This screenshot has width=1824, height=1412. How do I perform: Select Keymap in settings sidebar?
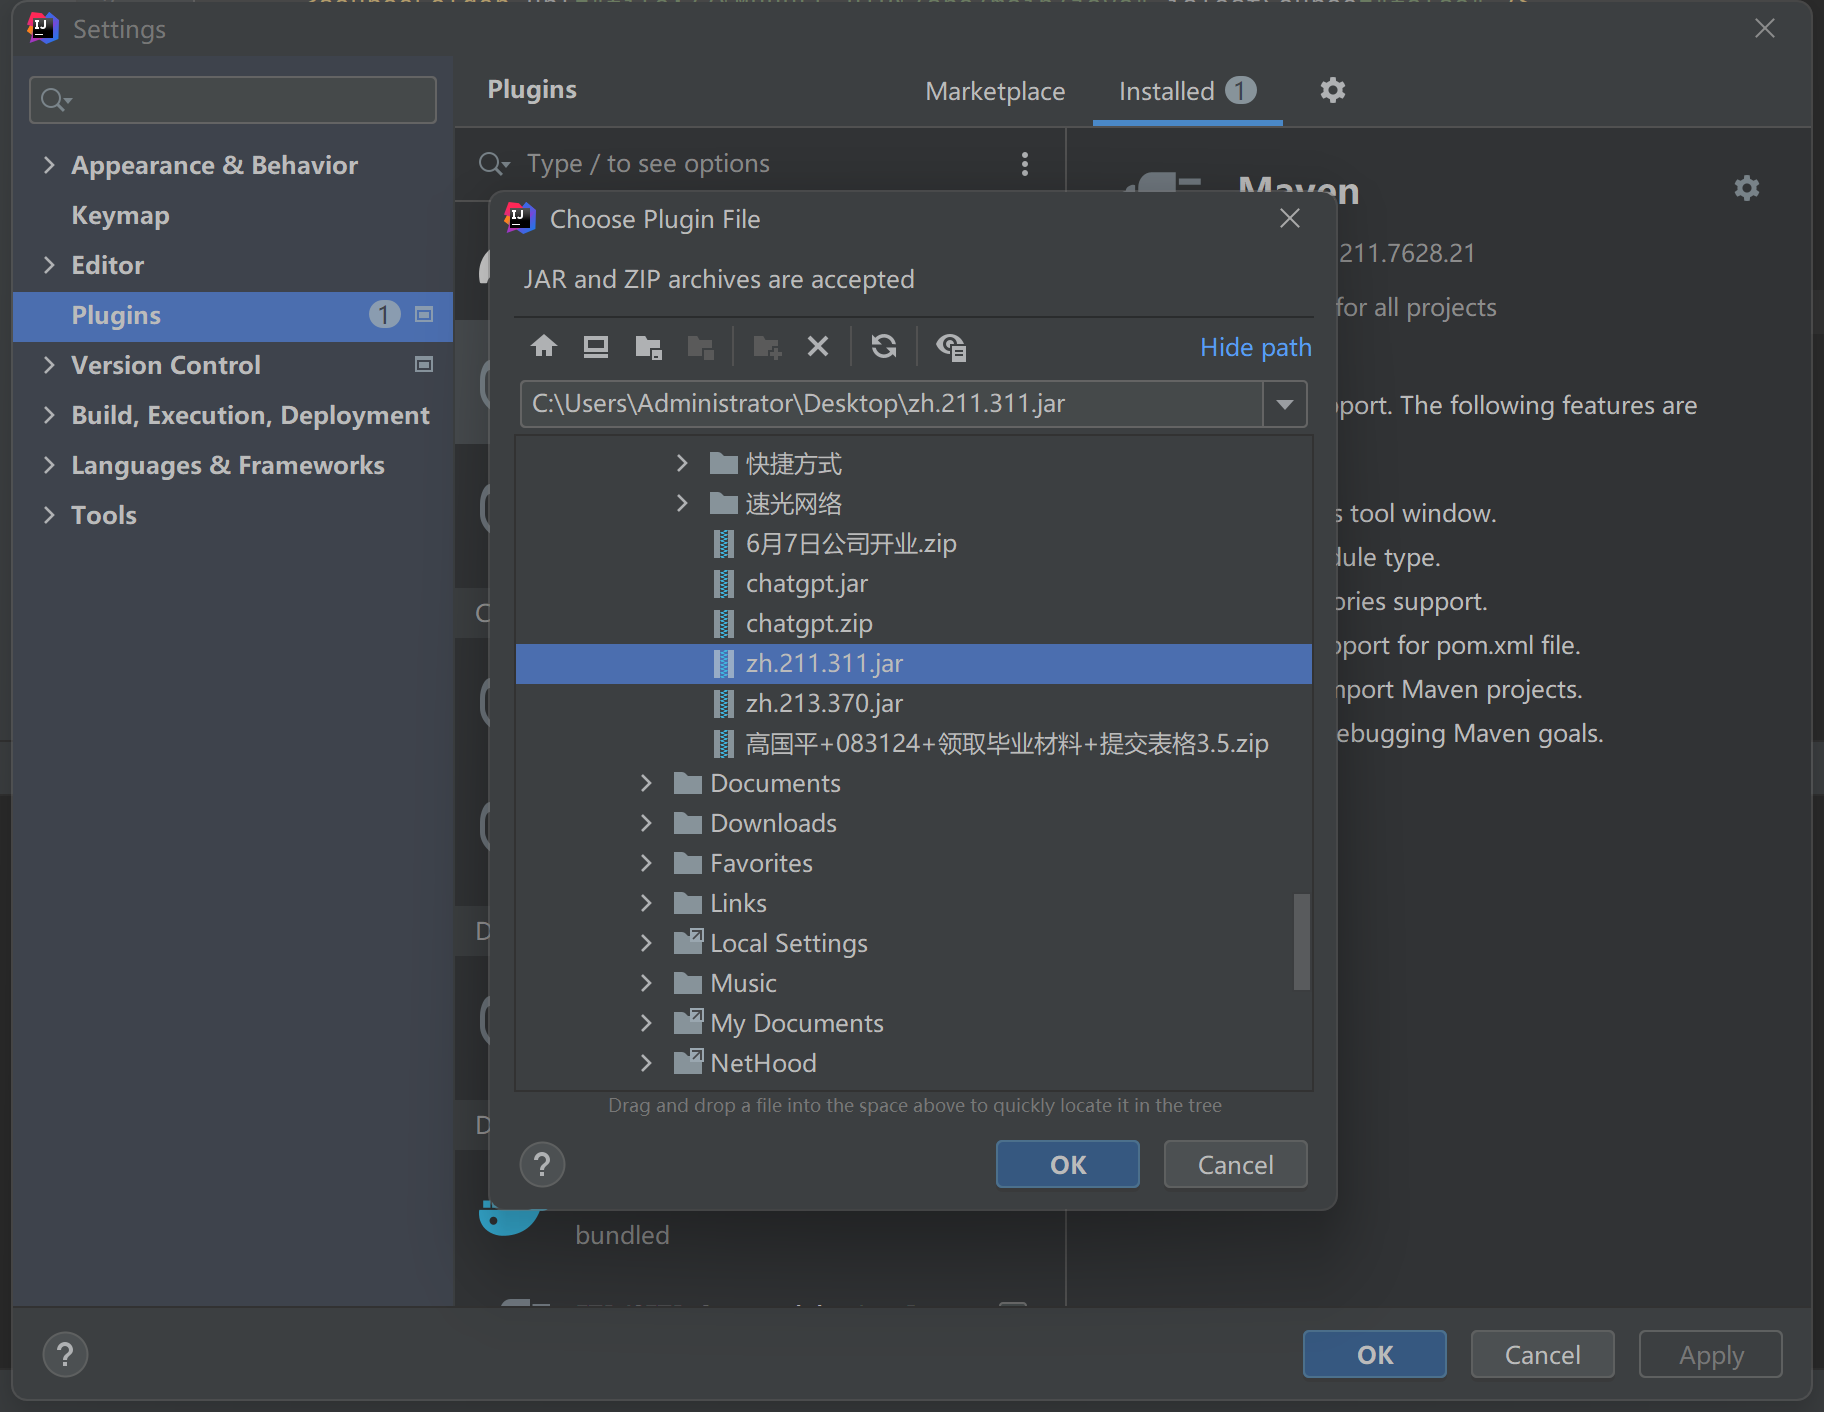pyautogui.click(x=120, y=215)
